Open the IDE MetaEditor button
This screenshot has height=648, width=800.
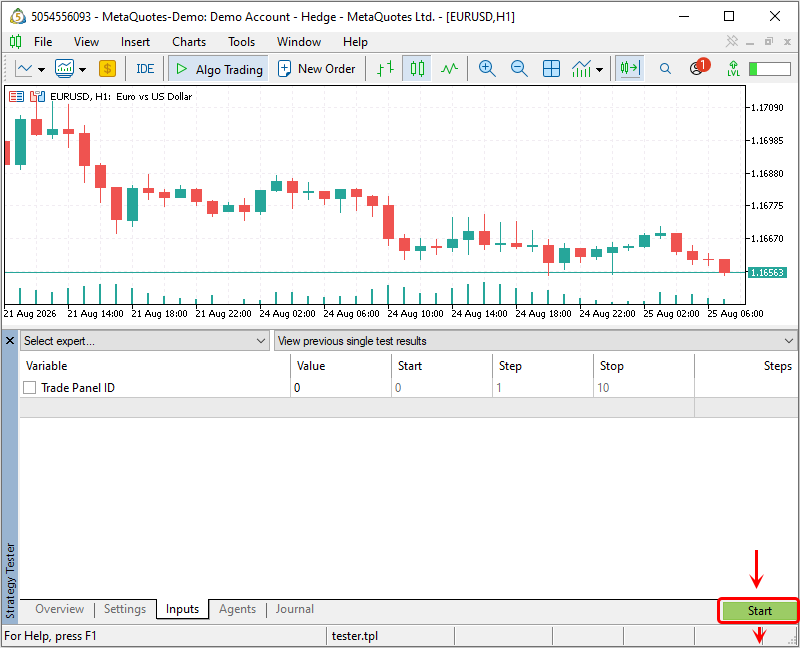[x=145, y=68]
